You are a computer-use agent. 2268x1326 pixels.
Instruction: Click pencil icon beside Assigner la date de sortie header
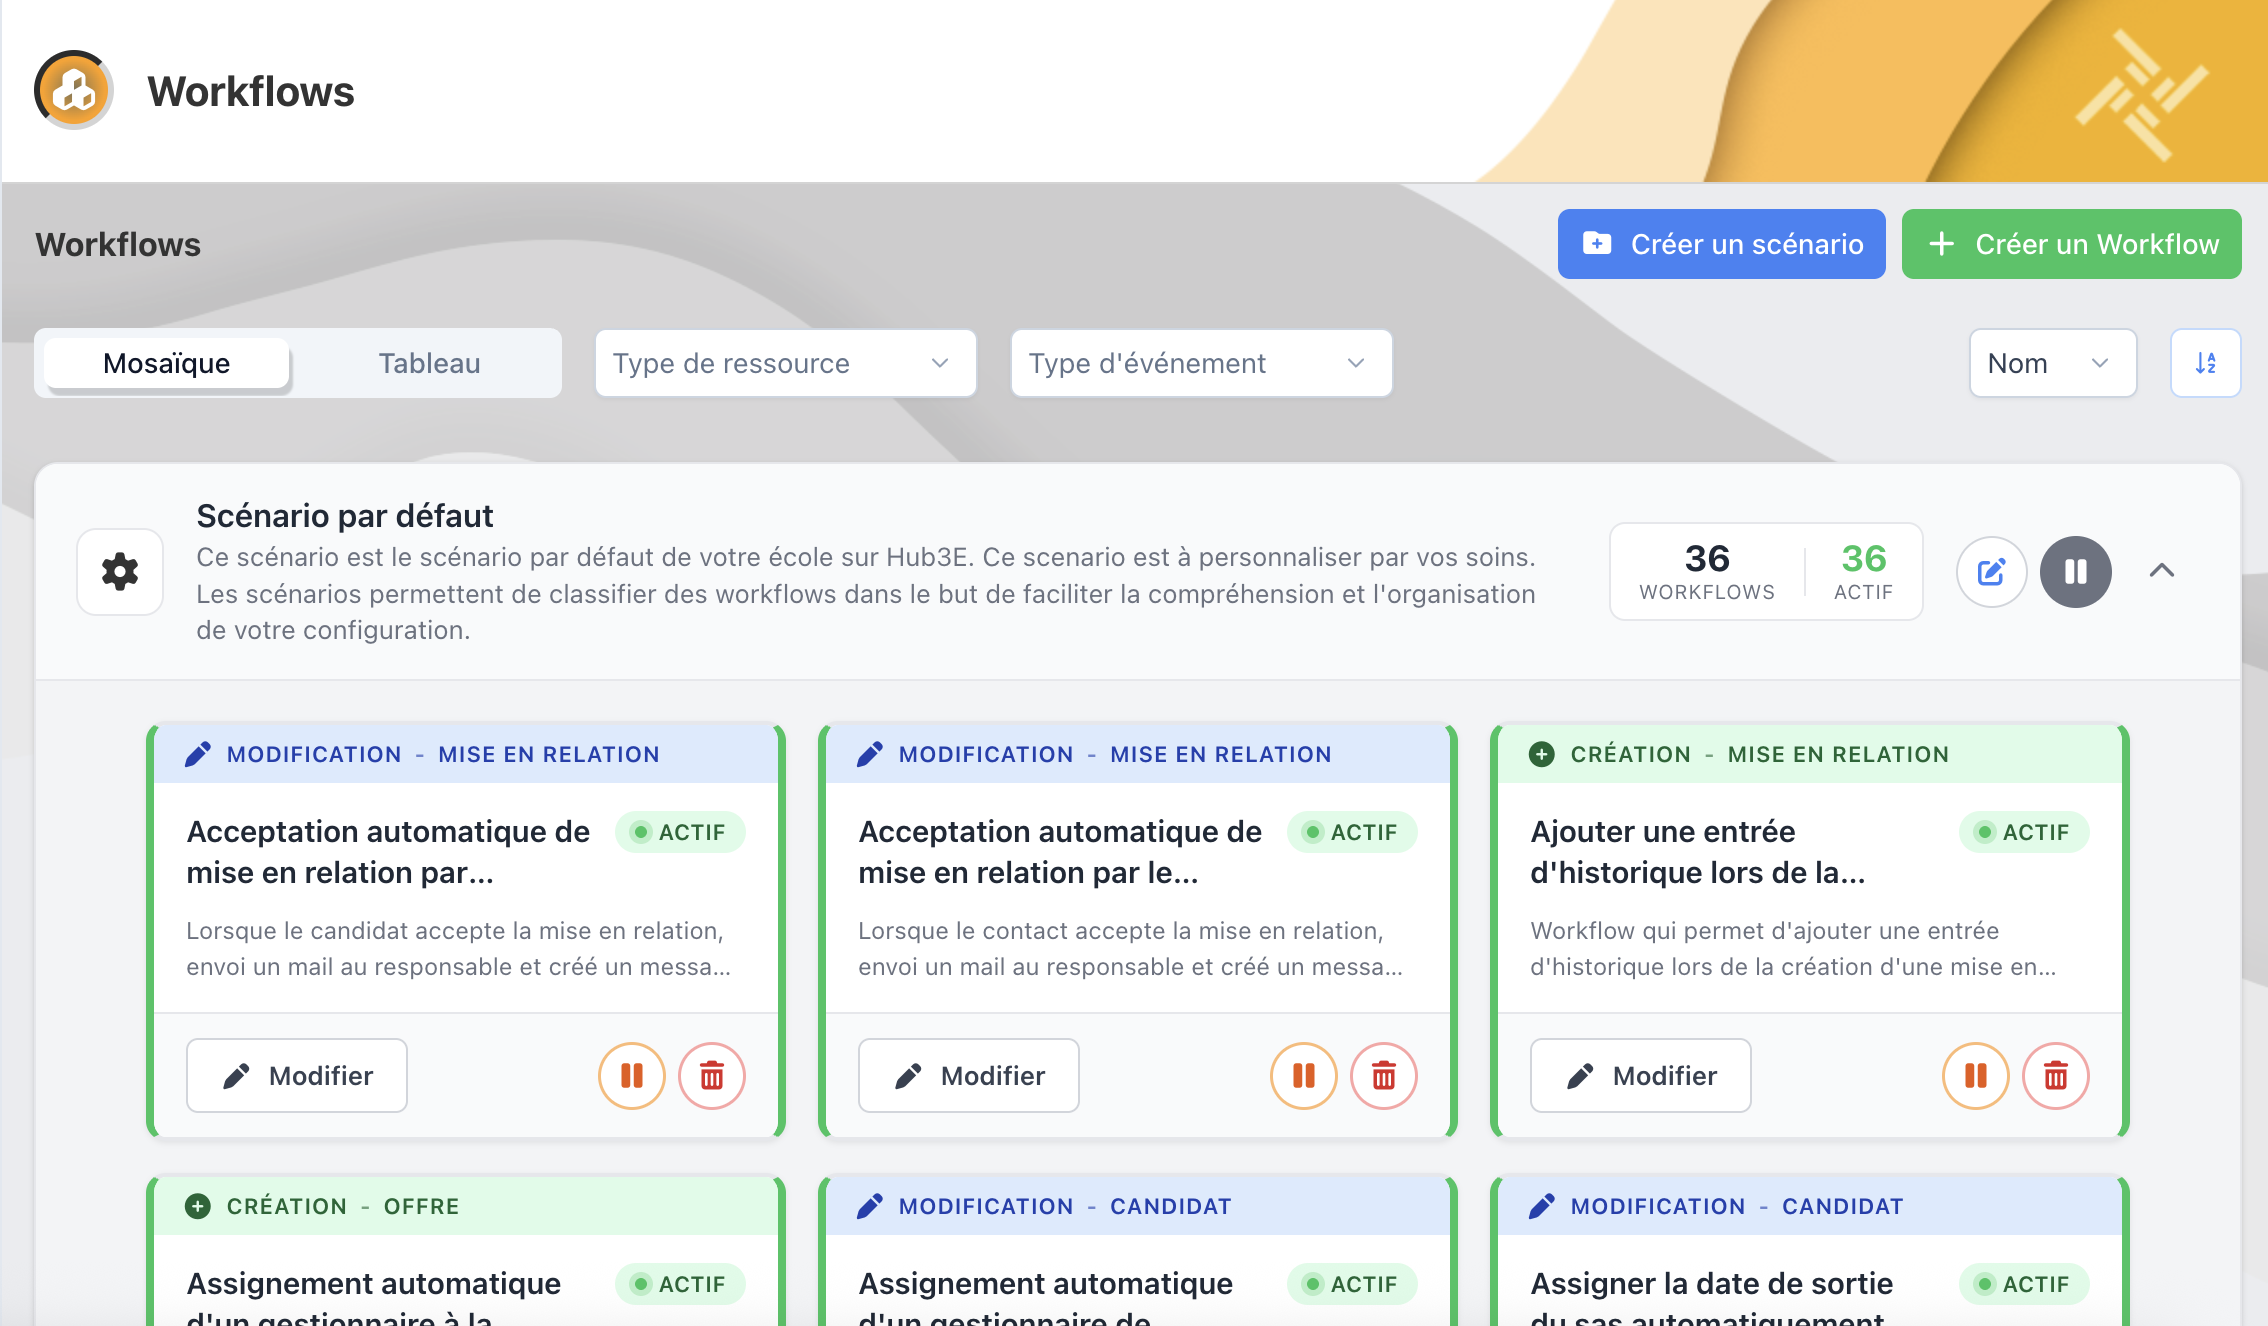1542,1206
